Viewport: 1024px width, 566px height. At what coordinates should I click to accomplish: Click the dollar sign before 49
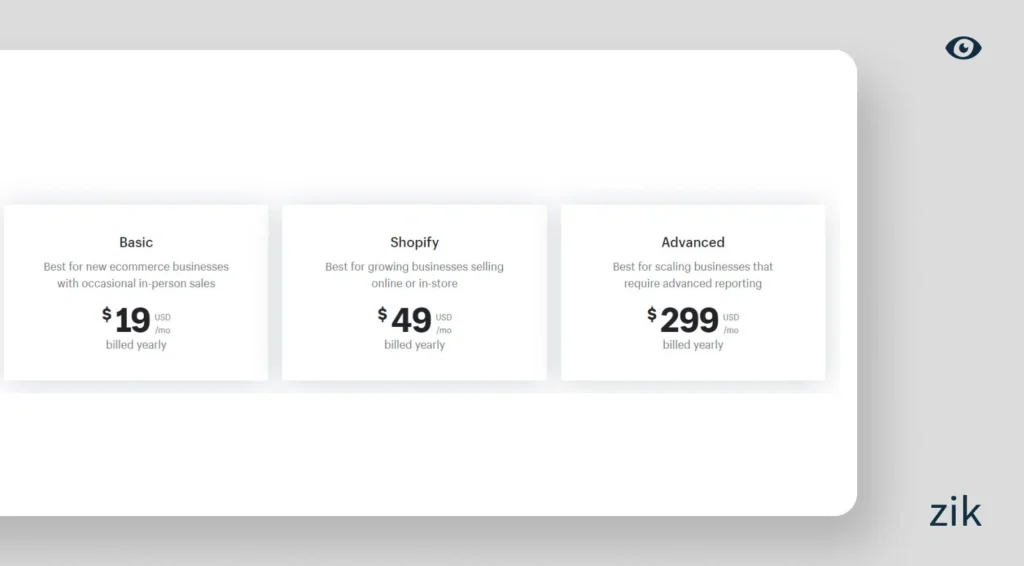[x=382, y=315]
